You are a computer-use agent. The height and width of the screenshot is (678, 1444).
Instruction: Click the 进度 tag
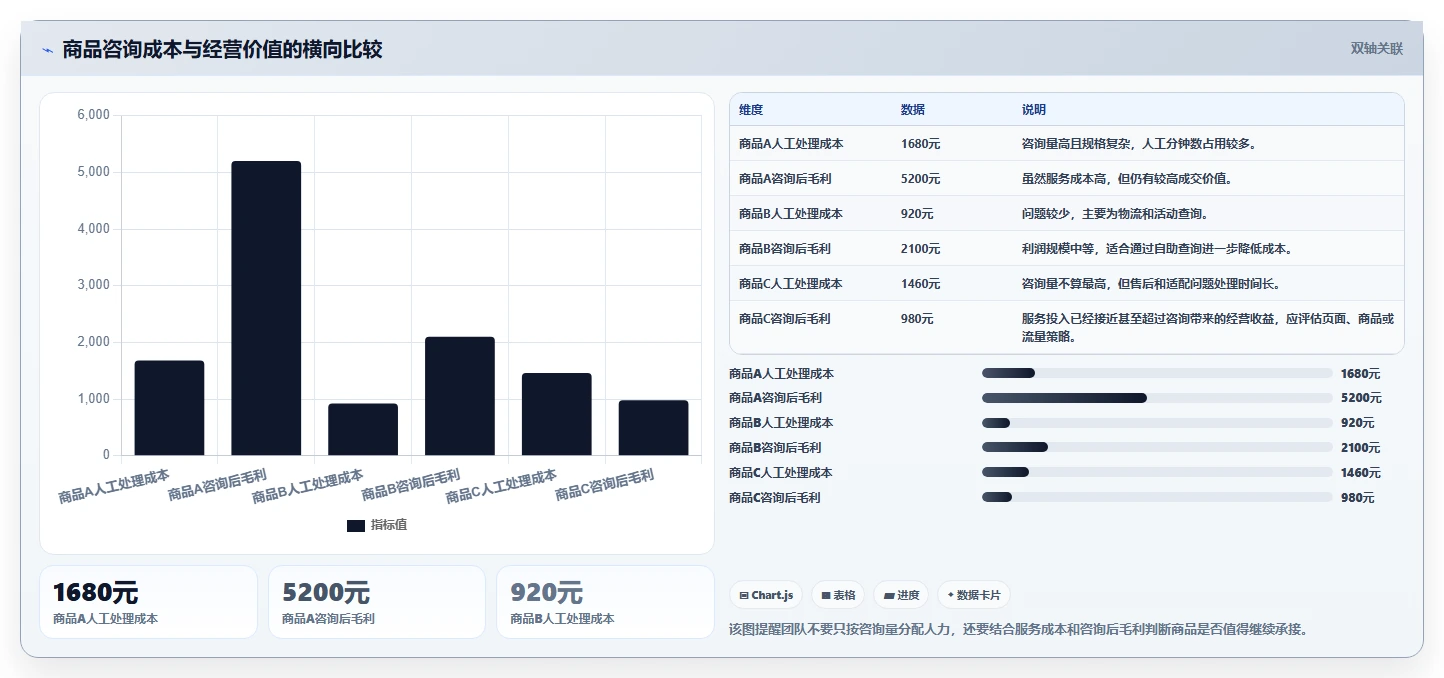point(901,595)
